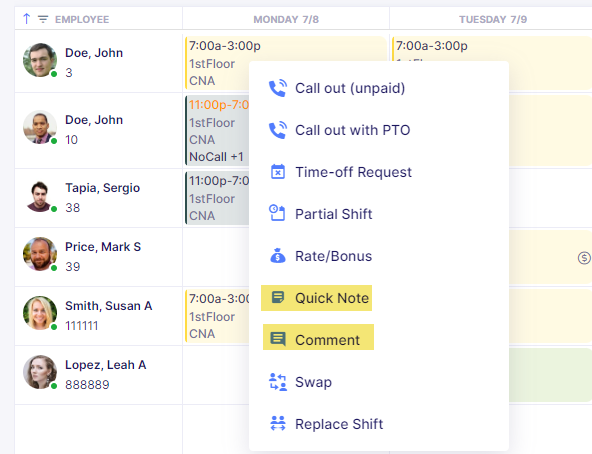Click the Comment bubble icon
592x454 pixels.
coord(278,339)
